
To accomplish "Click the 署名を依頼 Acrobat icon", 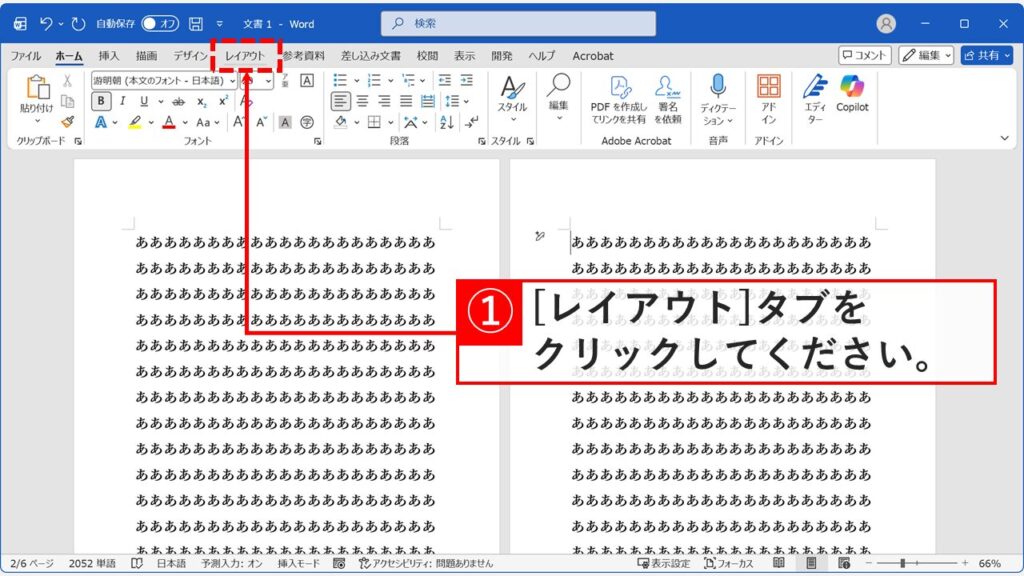I will 666,88.
